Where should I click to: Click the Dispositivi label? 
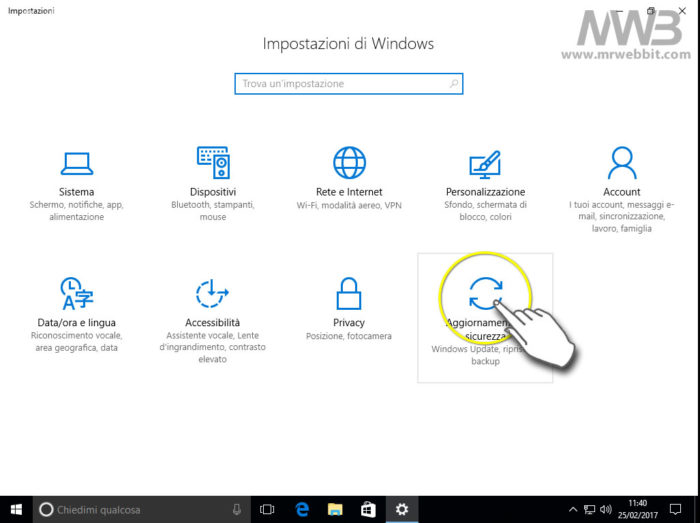pyautogui.click(x=213, y=192)
